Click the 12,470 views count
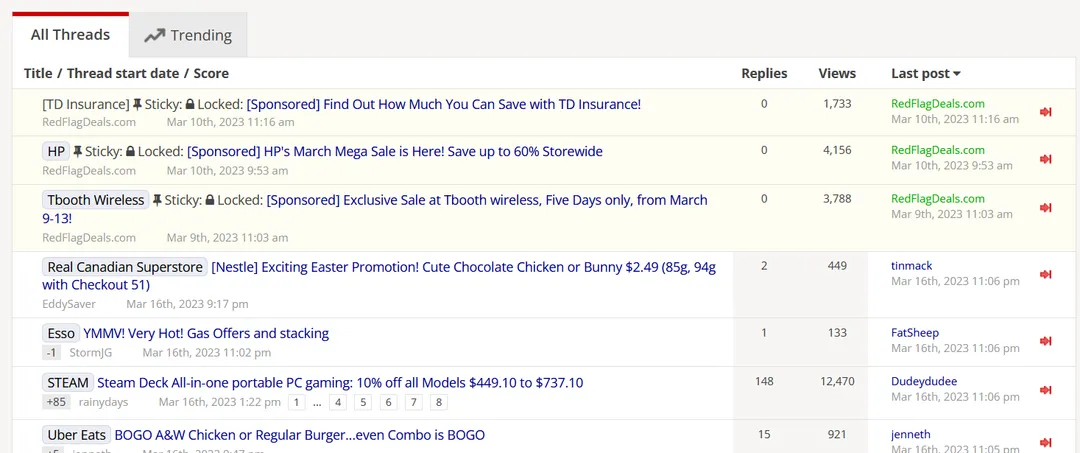Viewport: 1080px width, 453px height. tap(837, 381)
